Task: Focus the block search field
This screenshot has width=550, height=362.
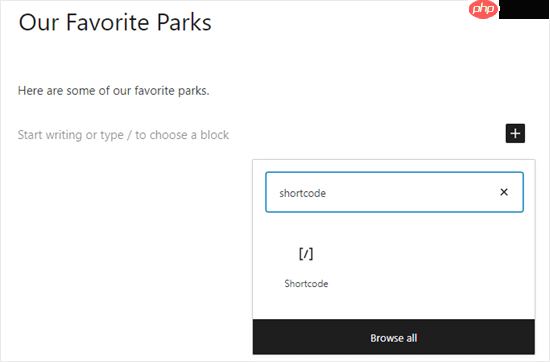Action: pos(394,192)
